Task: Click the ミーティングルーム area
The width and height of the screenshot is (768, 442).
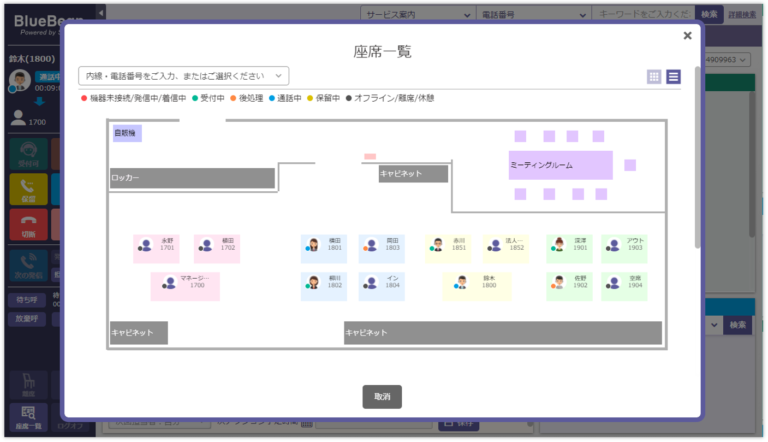Action: (x=560, y=165)
